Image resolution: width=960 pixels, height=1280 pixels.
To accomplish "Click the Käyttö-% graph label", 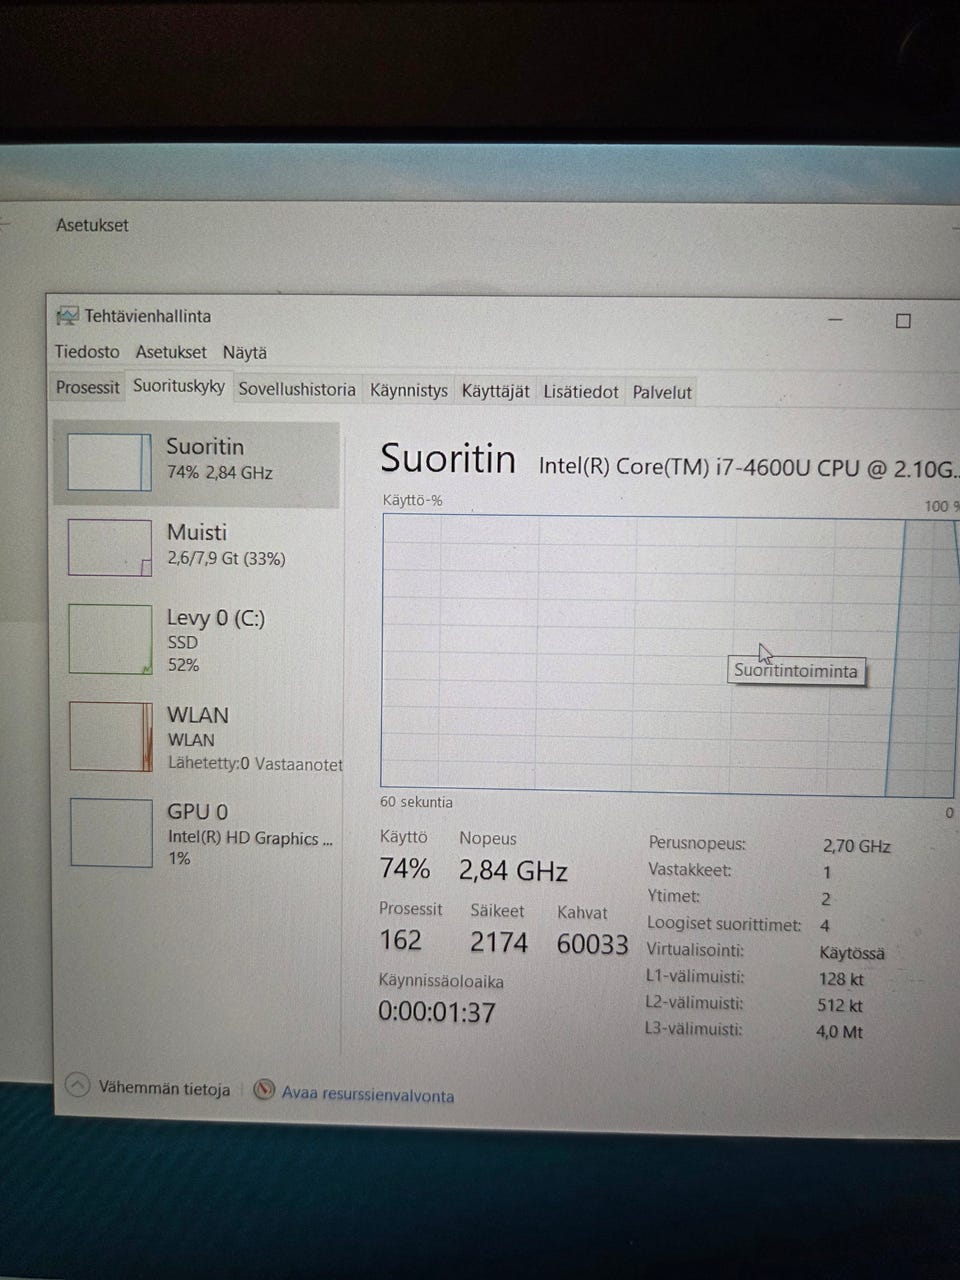I will click(412, 500).
